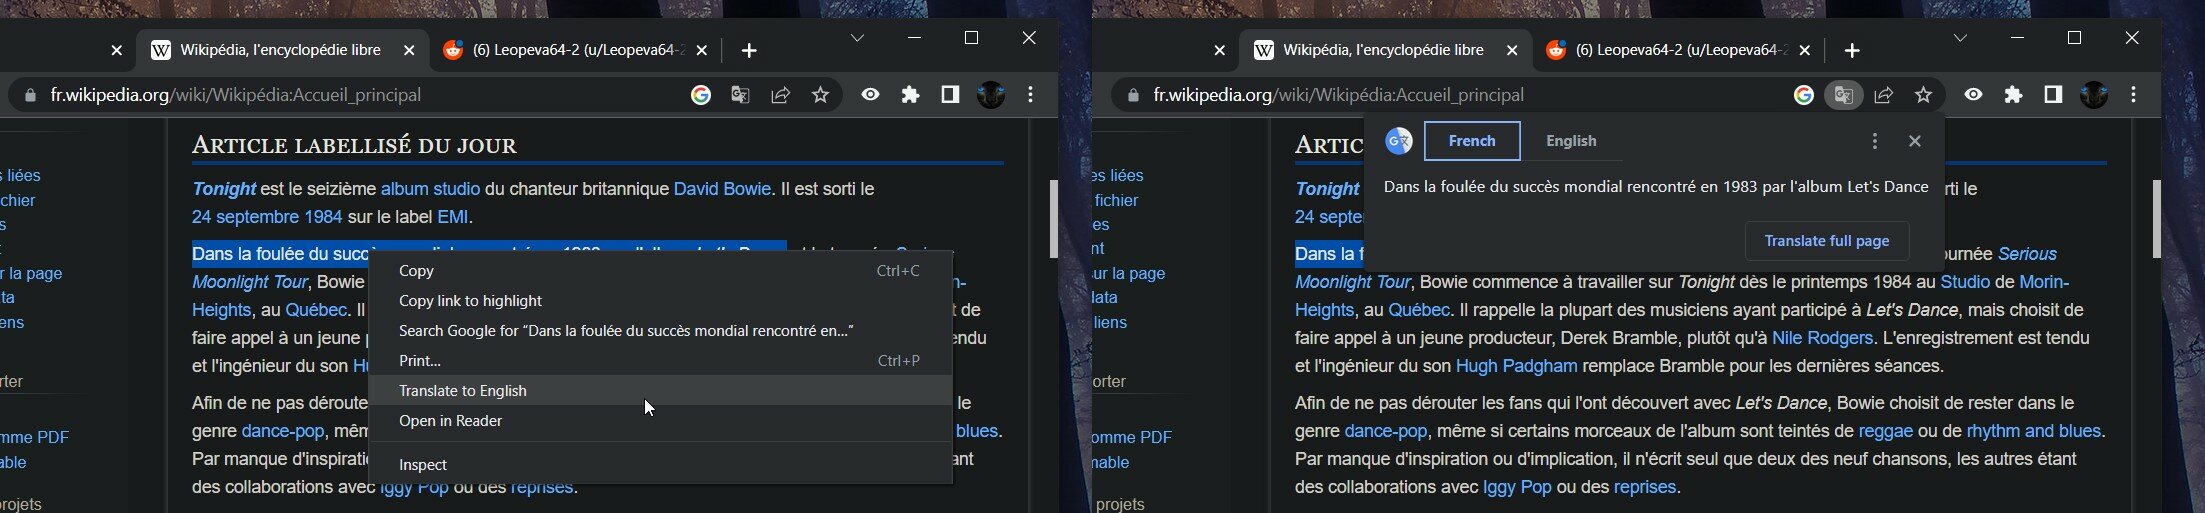Open profile avatar in right window
The width and height of the screenshot is (2205, 513).
coord(2093,95)
